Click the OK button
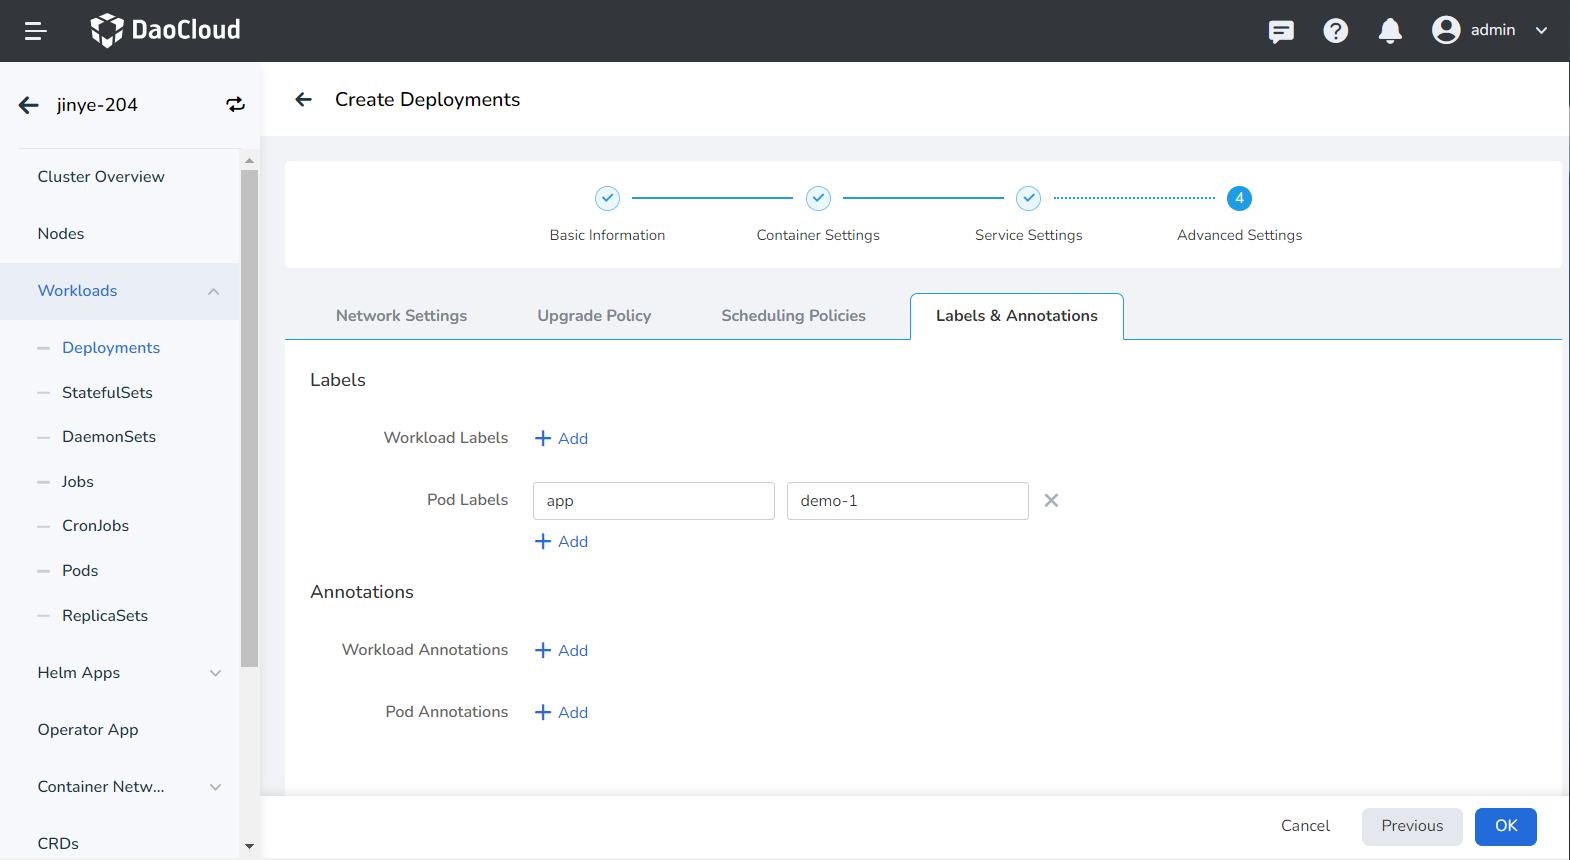The height and width of the screenshot is (860, 1570). coord(1505,826)
